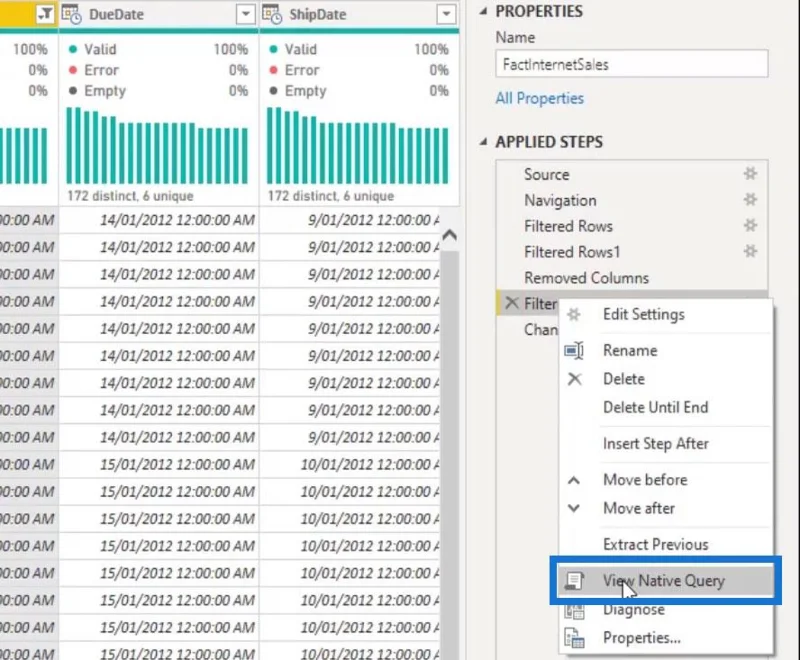
Task: Open the All Properties link
Action: 539,98
